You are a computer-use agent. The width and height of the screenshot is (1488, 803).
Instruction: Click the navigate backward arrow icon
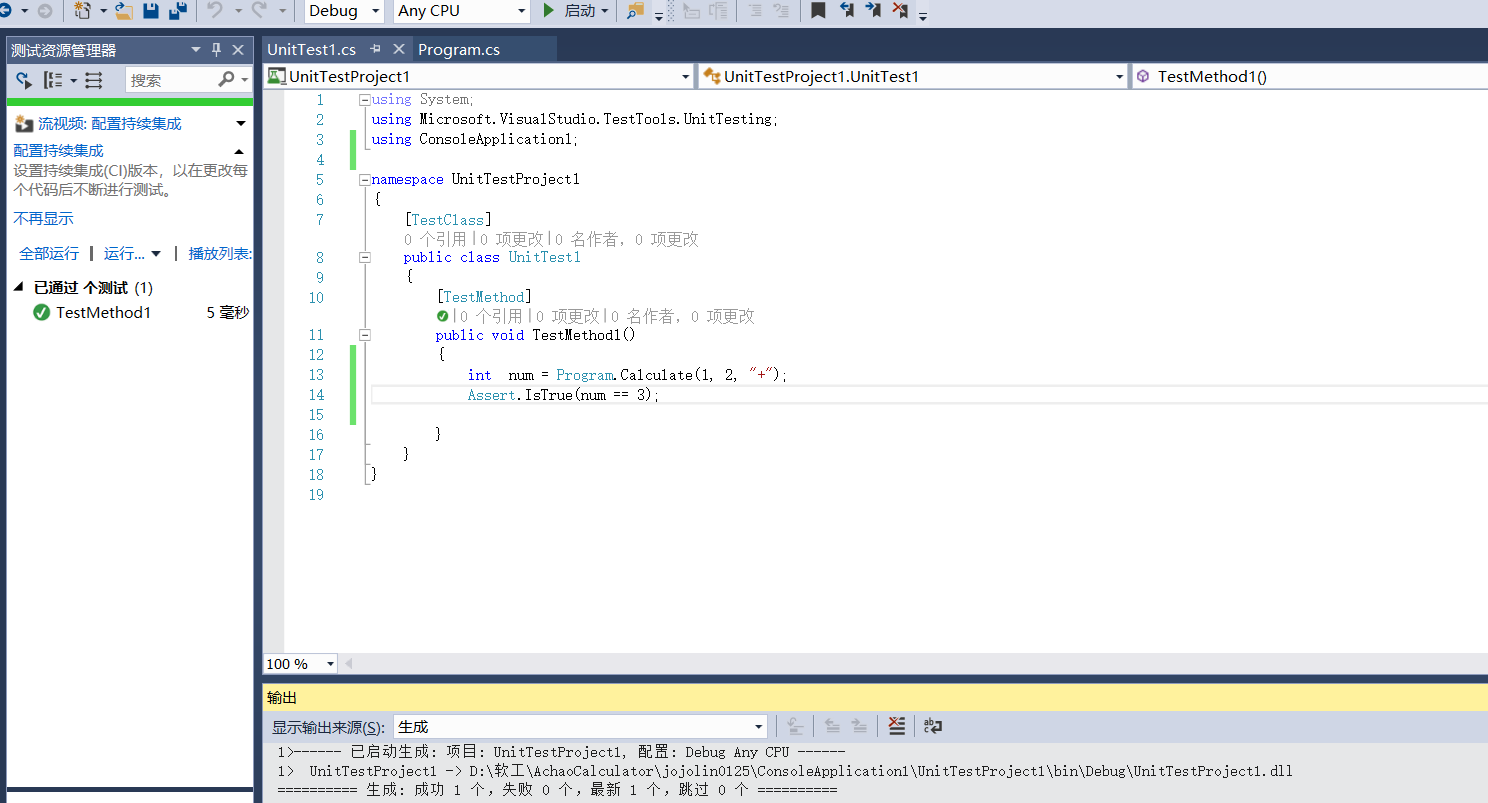6,11
